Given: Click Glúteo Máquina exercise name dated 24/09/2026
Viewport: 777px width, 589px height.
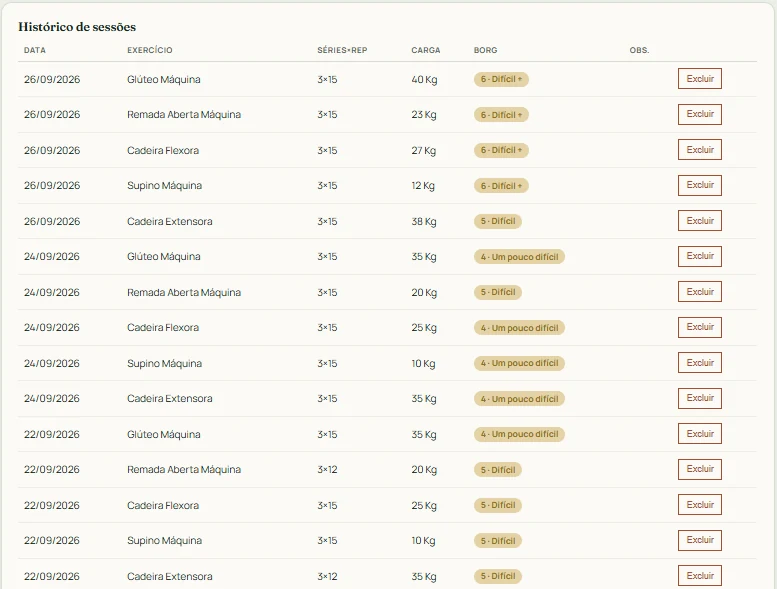Looking at the screenshot, I should [x=164, y=257].
